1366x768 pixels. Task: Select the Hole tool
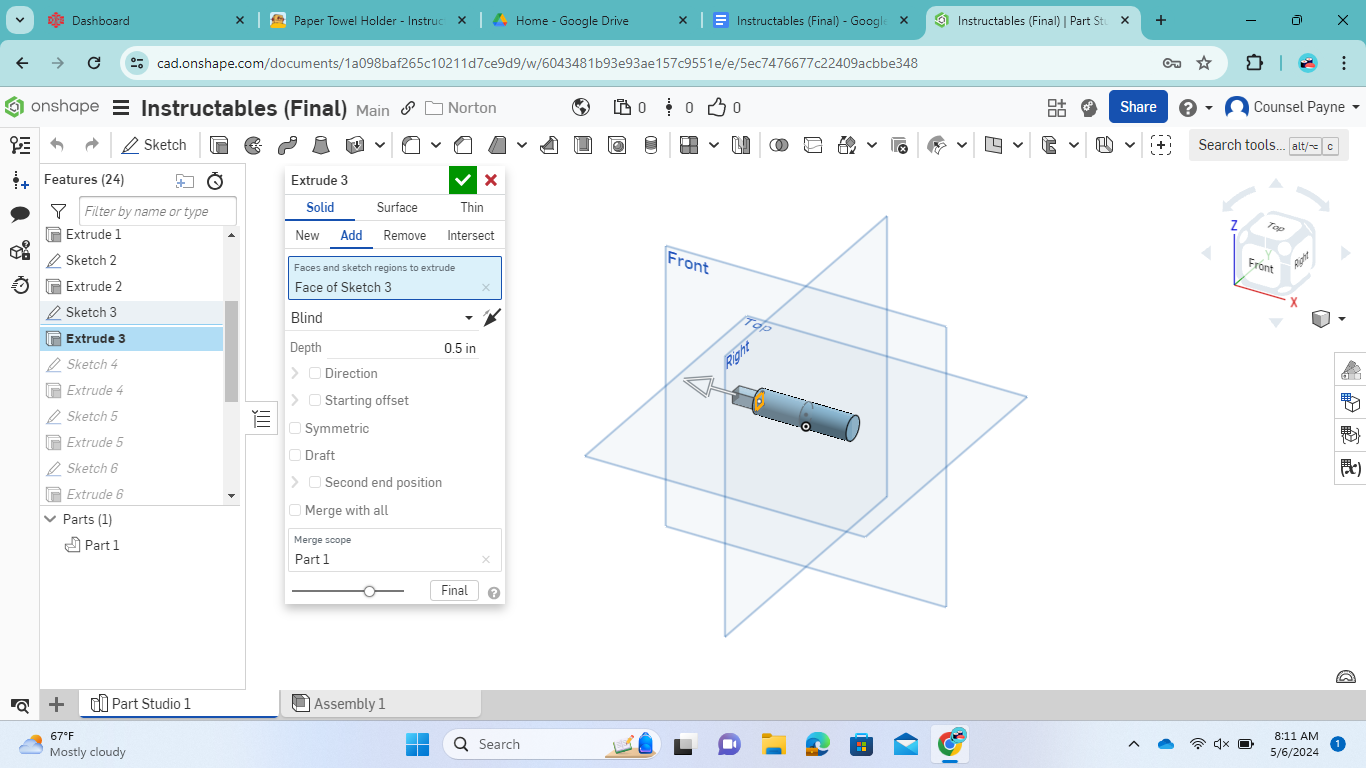[x=617, y=145]
